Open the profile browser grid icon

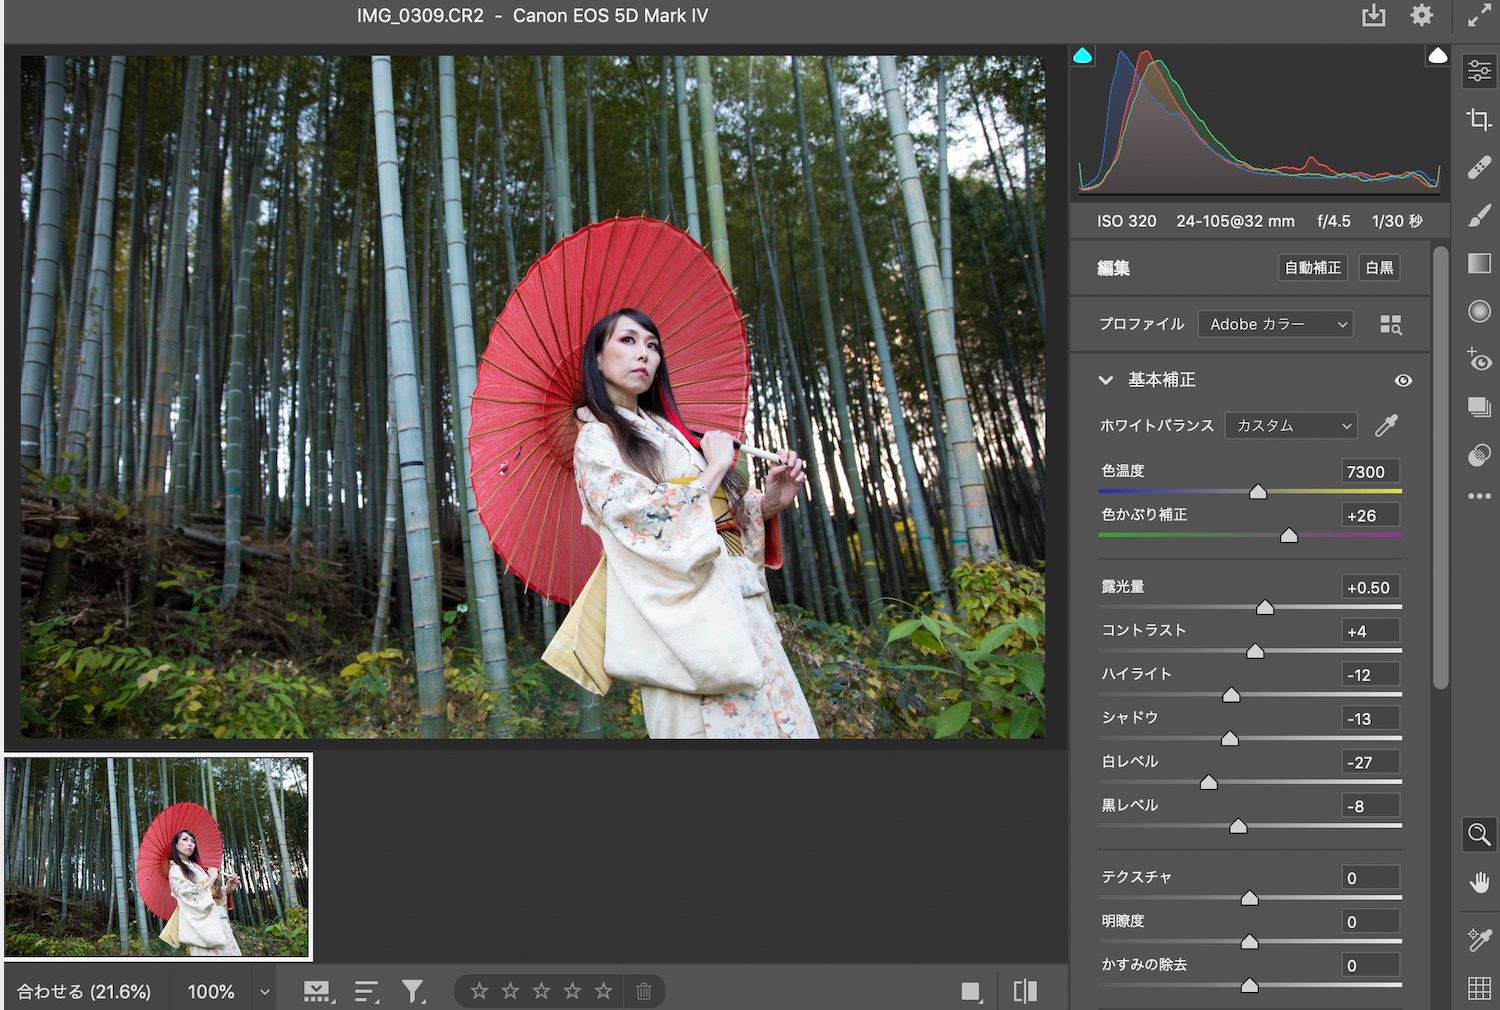click(x=1390, y=324)
